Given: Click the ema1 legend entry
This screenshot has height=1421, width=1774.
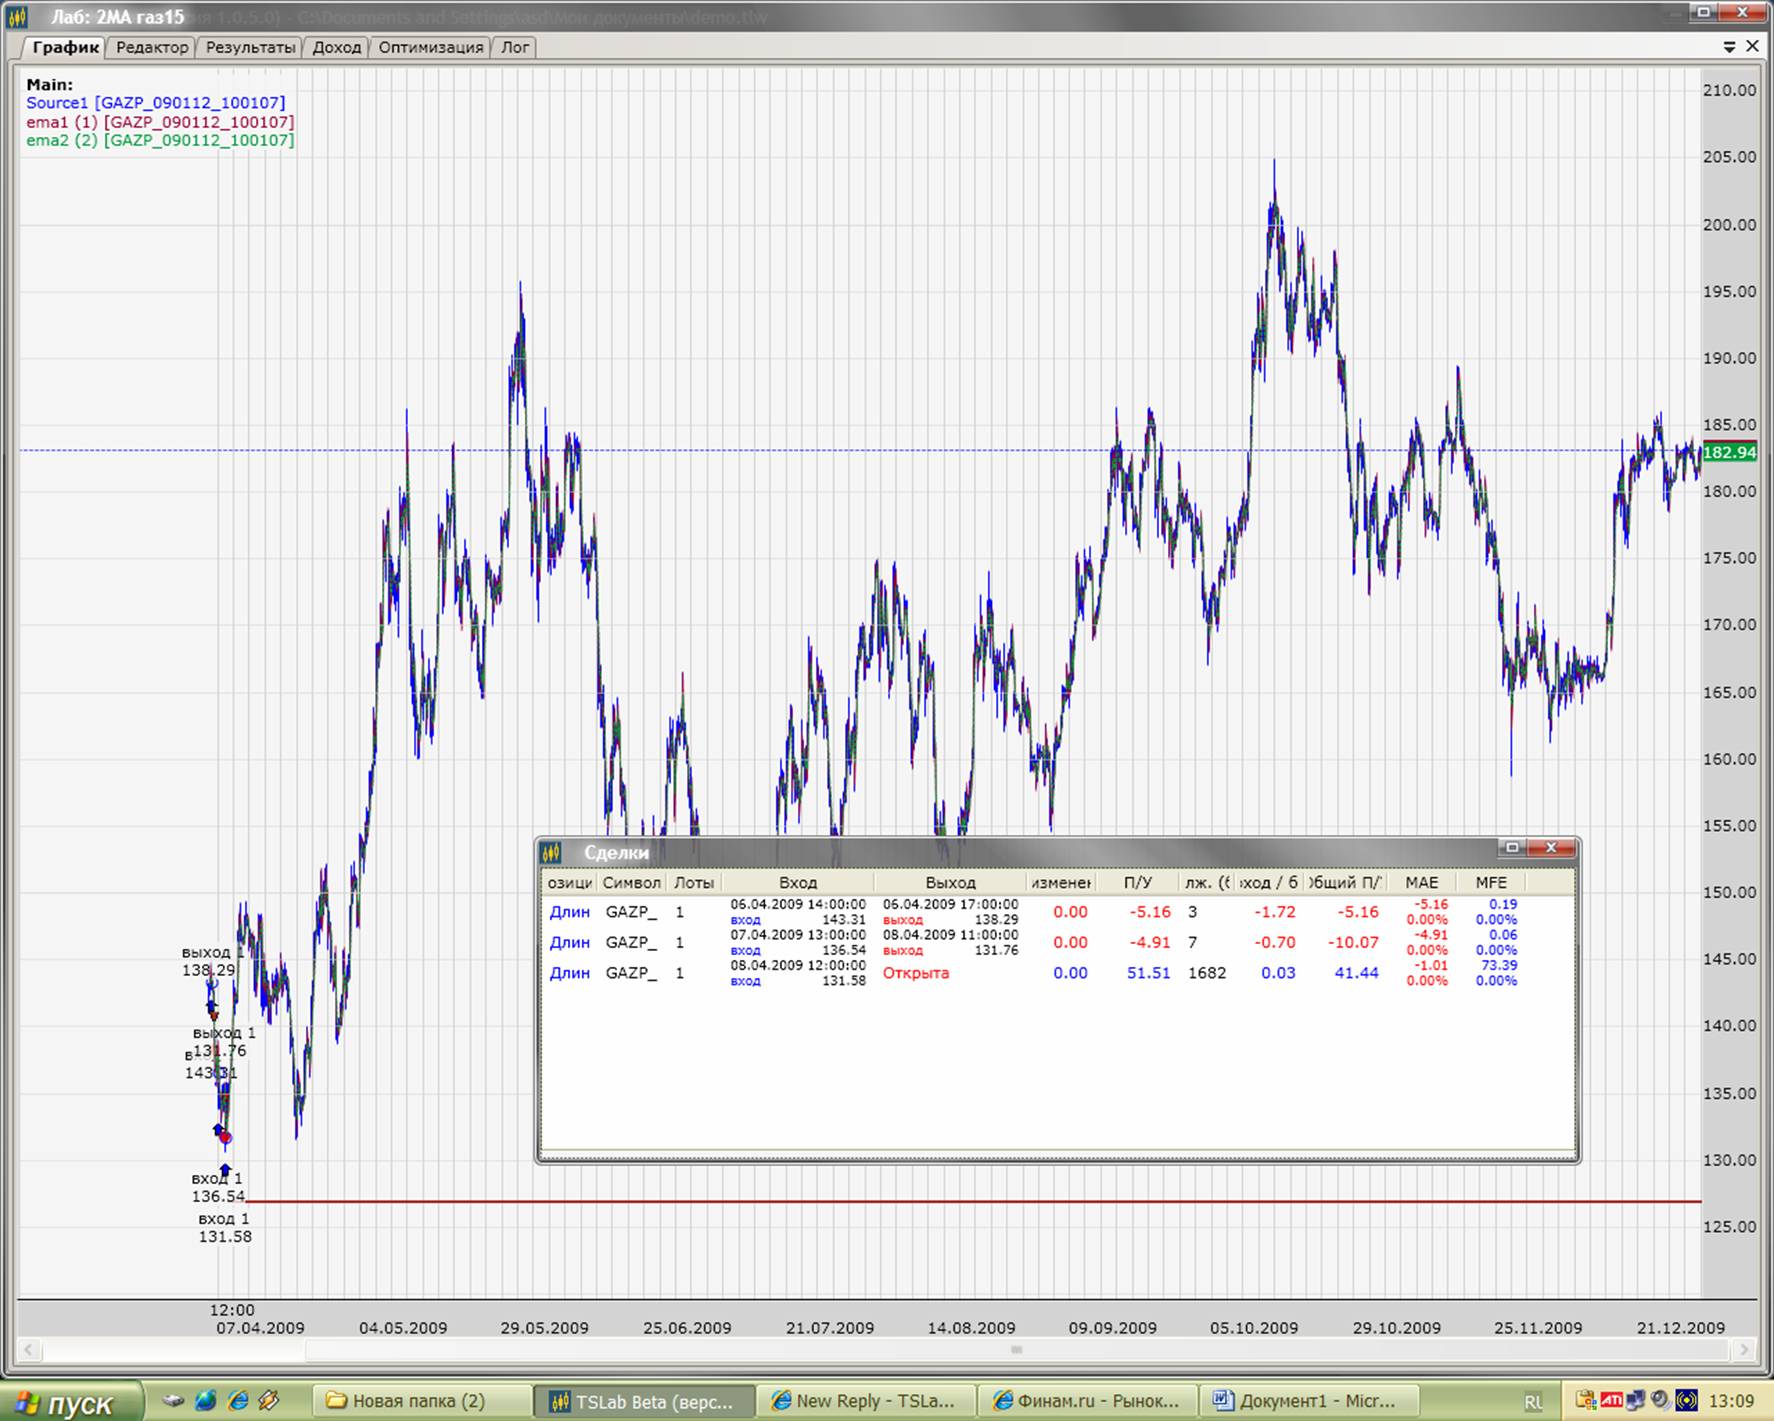Looking at the screenshot, I should coord(160,122).
